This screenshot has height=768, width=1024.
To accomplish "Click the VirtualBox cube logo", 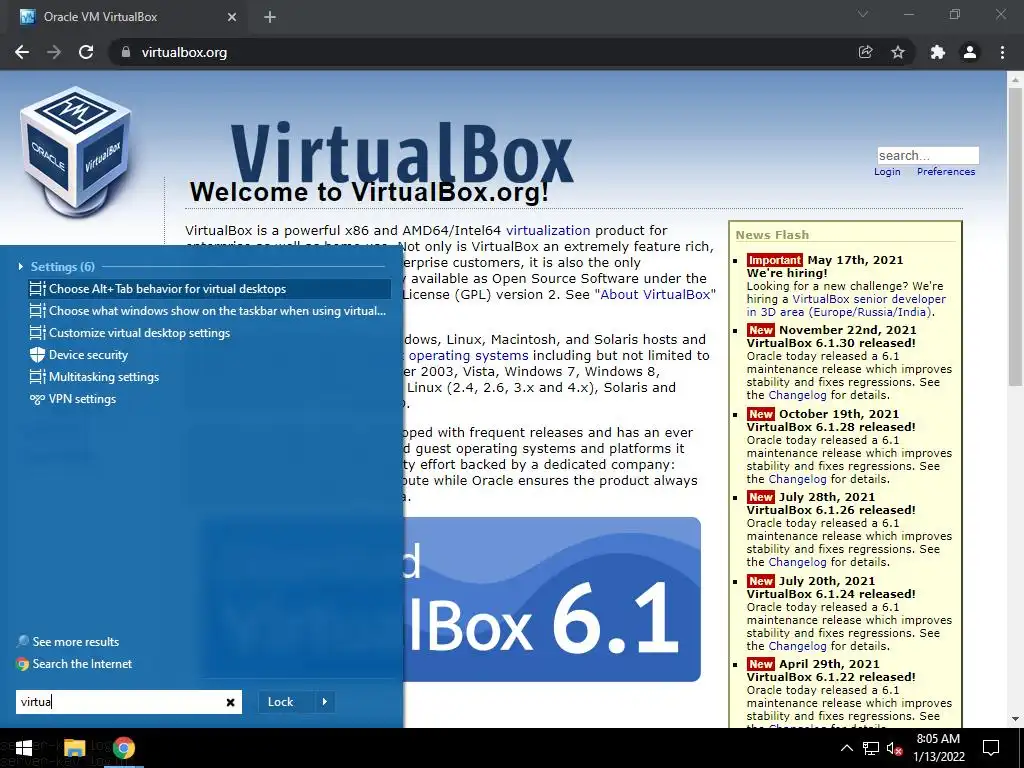I will pyautogui.click(x=76, y=152).
